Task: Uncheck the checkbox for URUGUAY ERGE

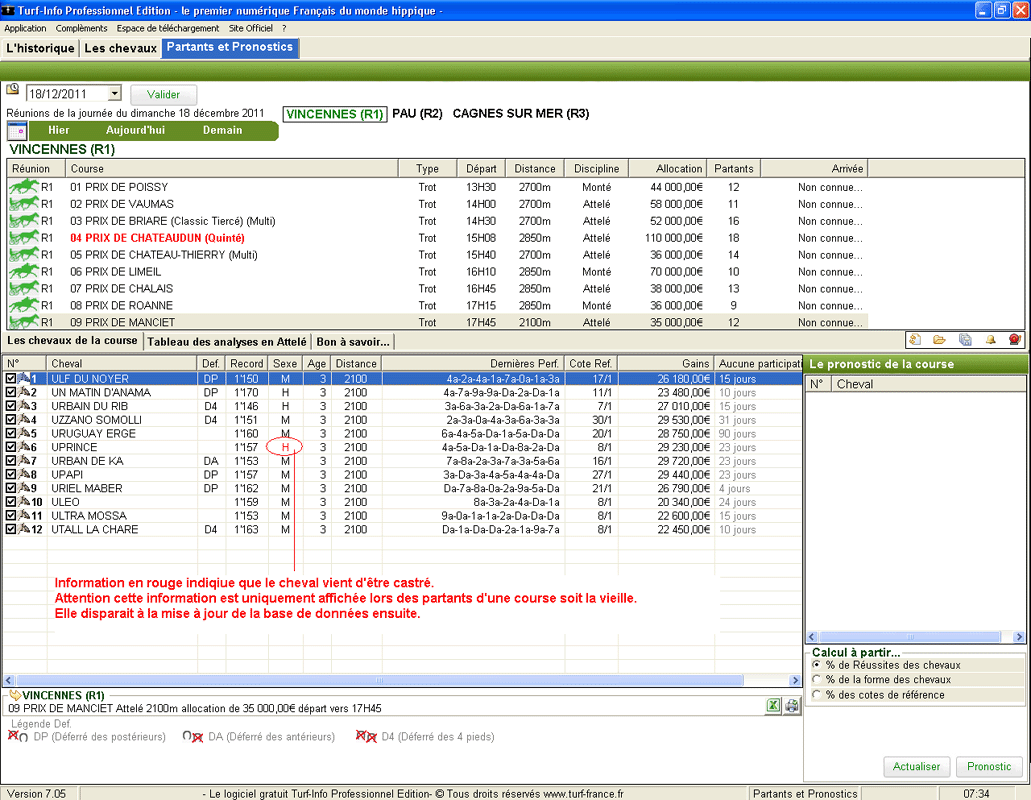Action: click(x=11, y=433)
